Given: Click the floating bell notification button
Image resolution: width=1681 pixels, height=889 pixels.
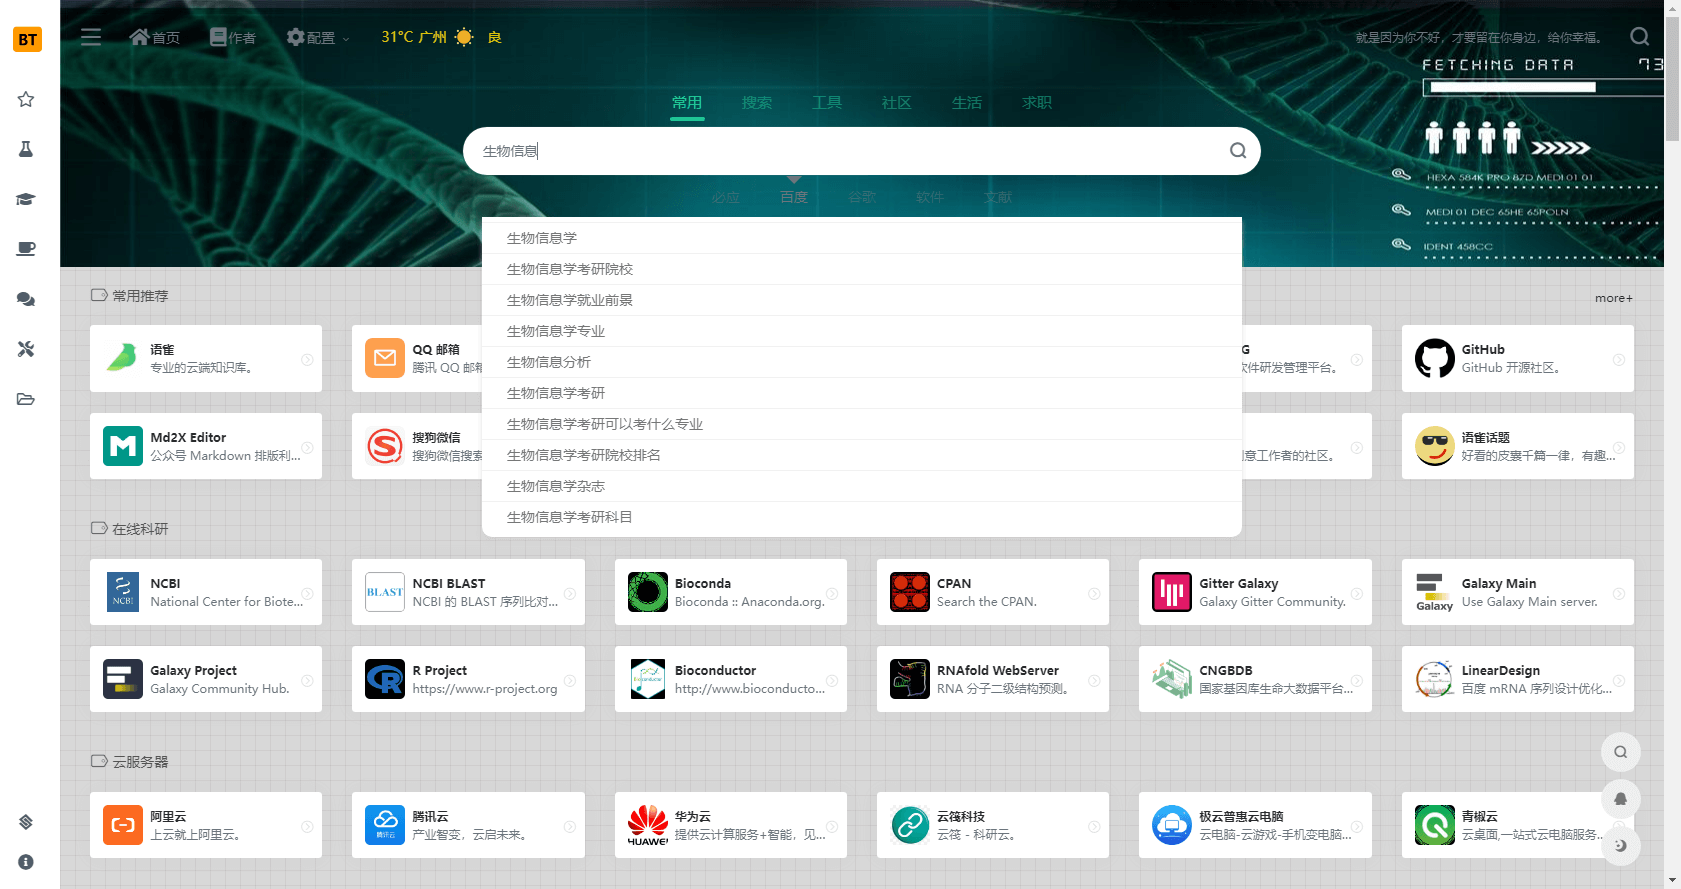Looking at the screenshot, I should pyautogui.click(x=1621, y=799).
